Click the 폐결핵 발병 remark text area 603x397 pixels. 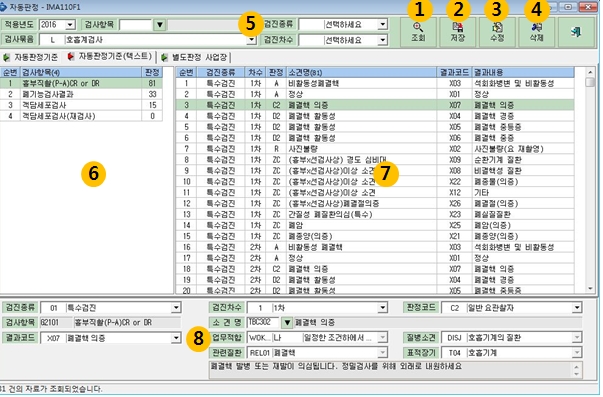[x=390, y=370]
